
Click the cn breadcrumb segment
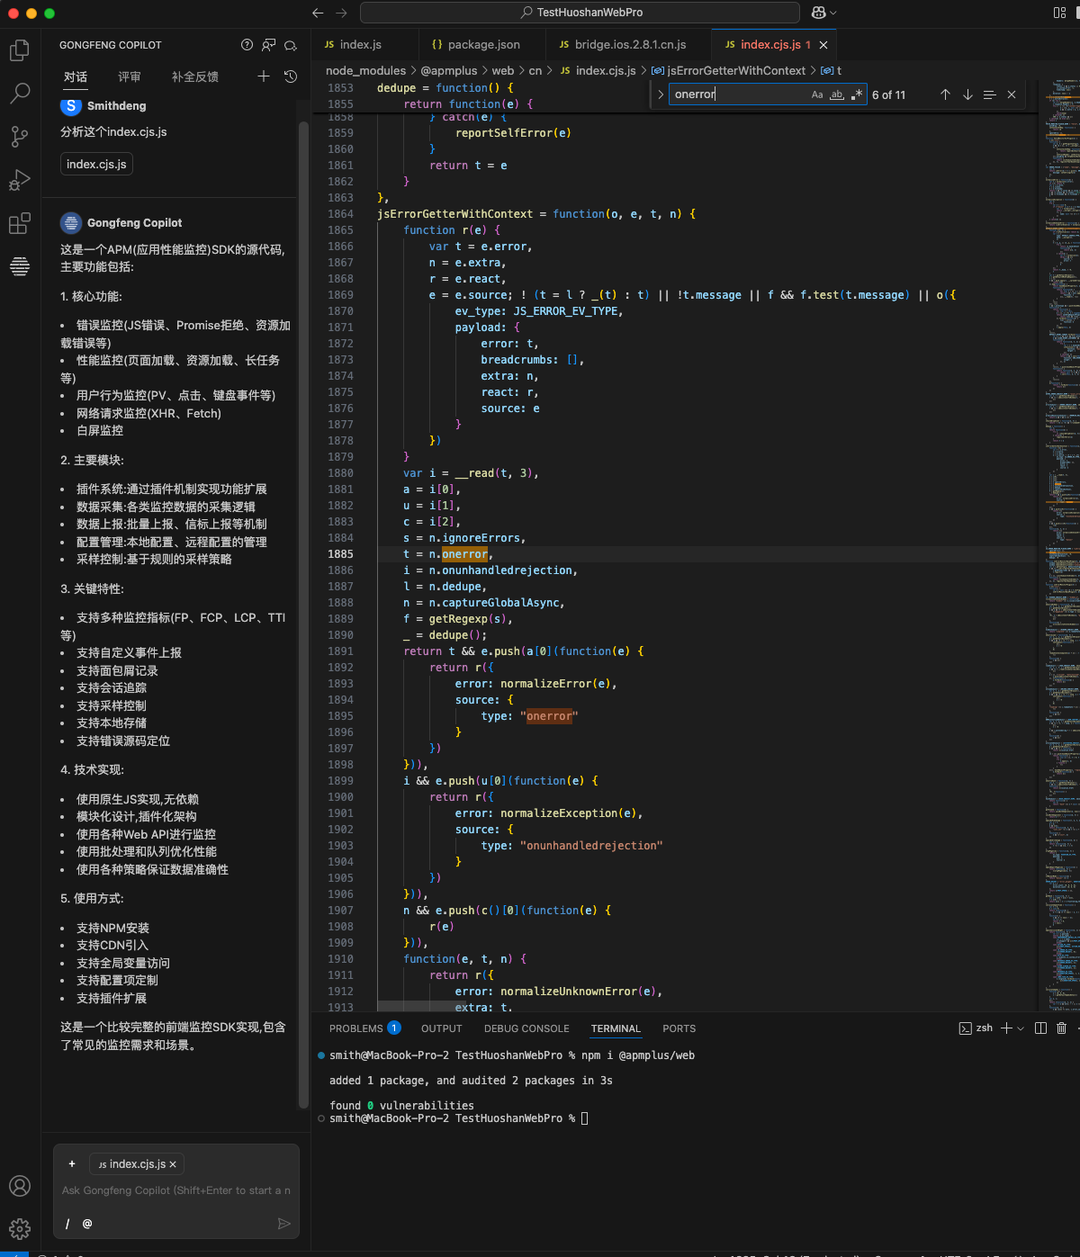pos(535,71)
